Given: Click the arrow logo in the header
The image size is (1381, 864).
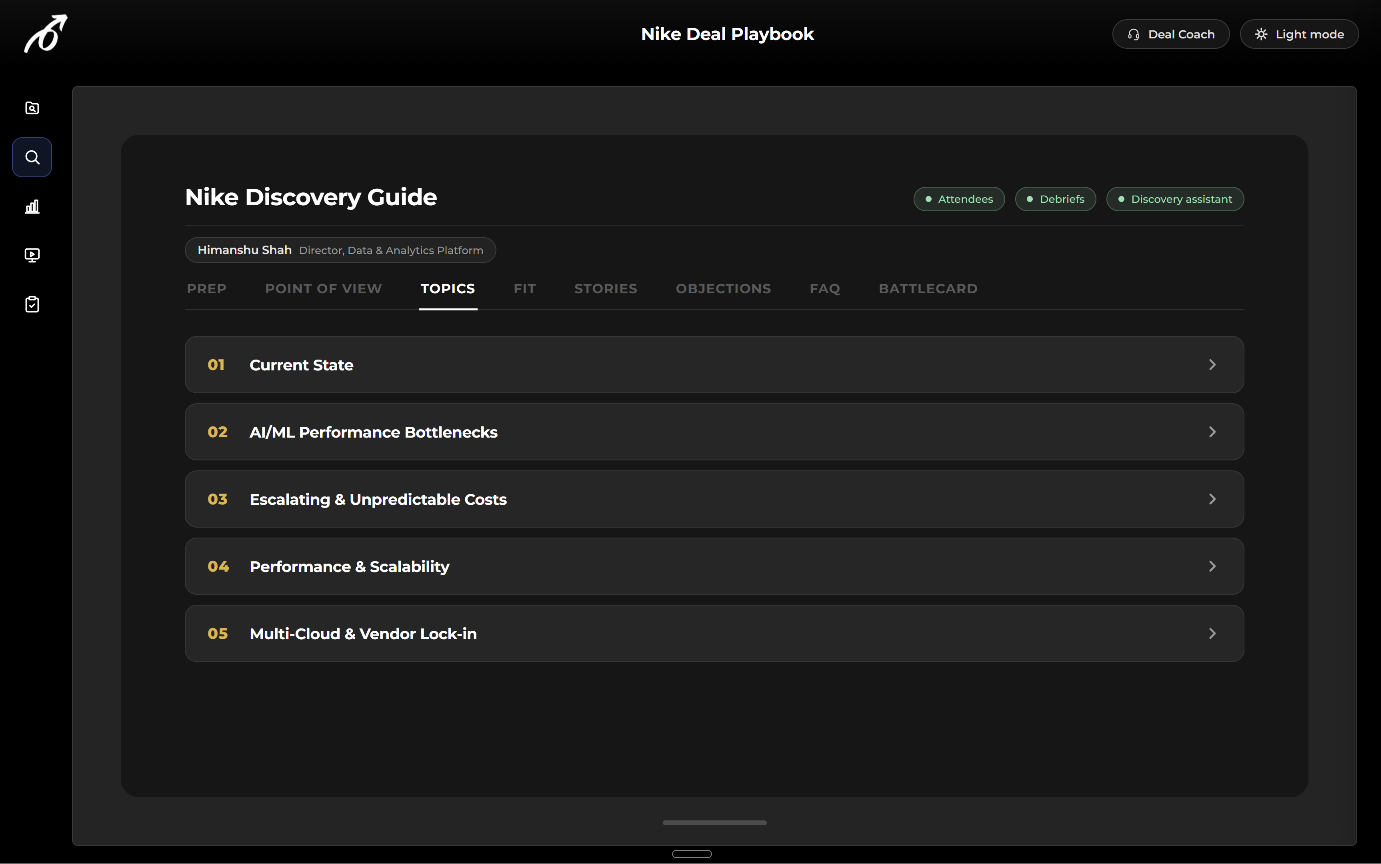Looking at the screenshot, I should pyautogui.click(x=46, y=34).
